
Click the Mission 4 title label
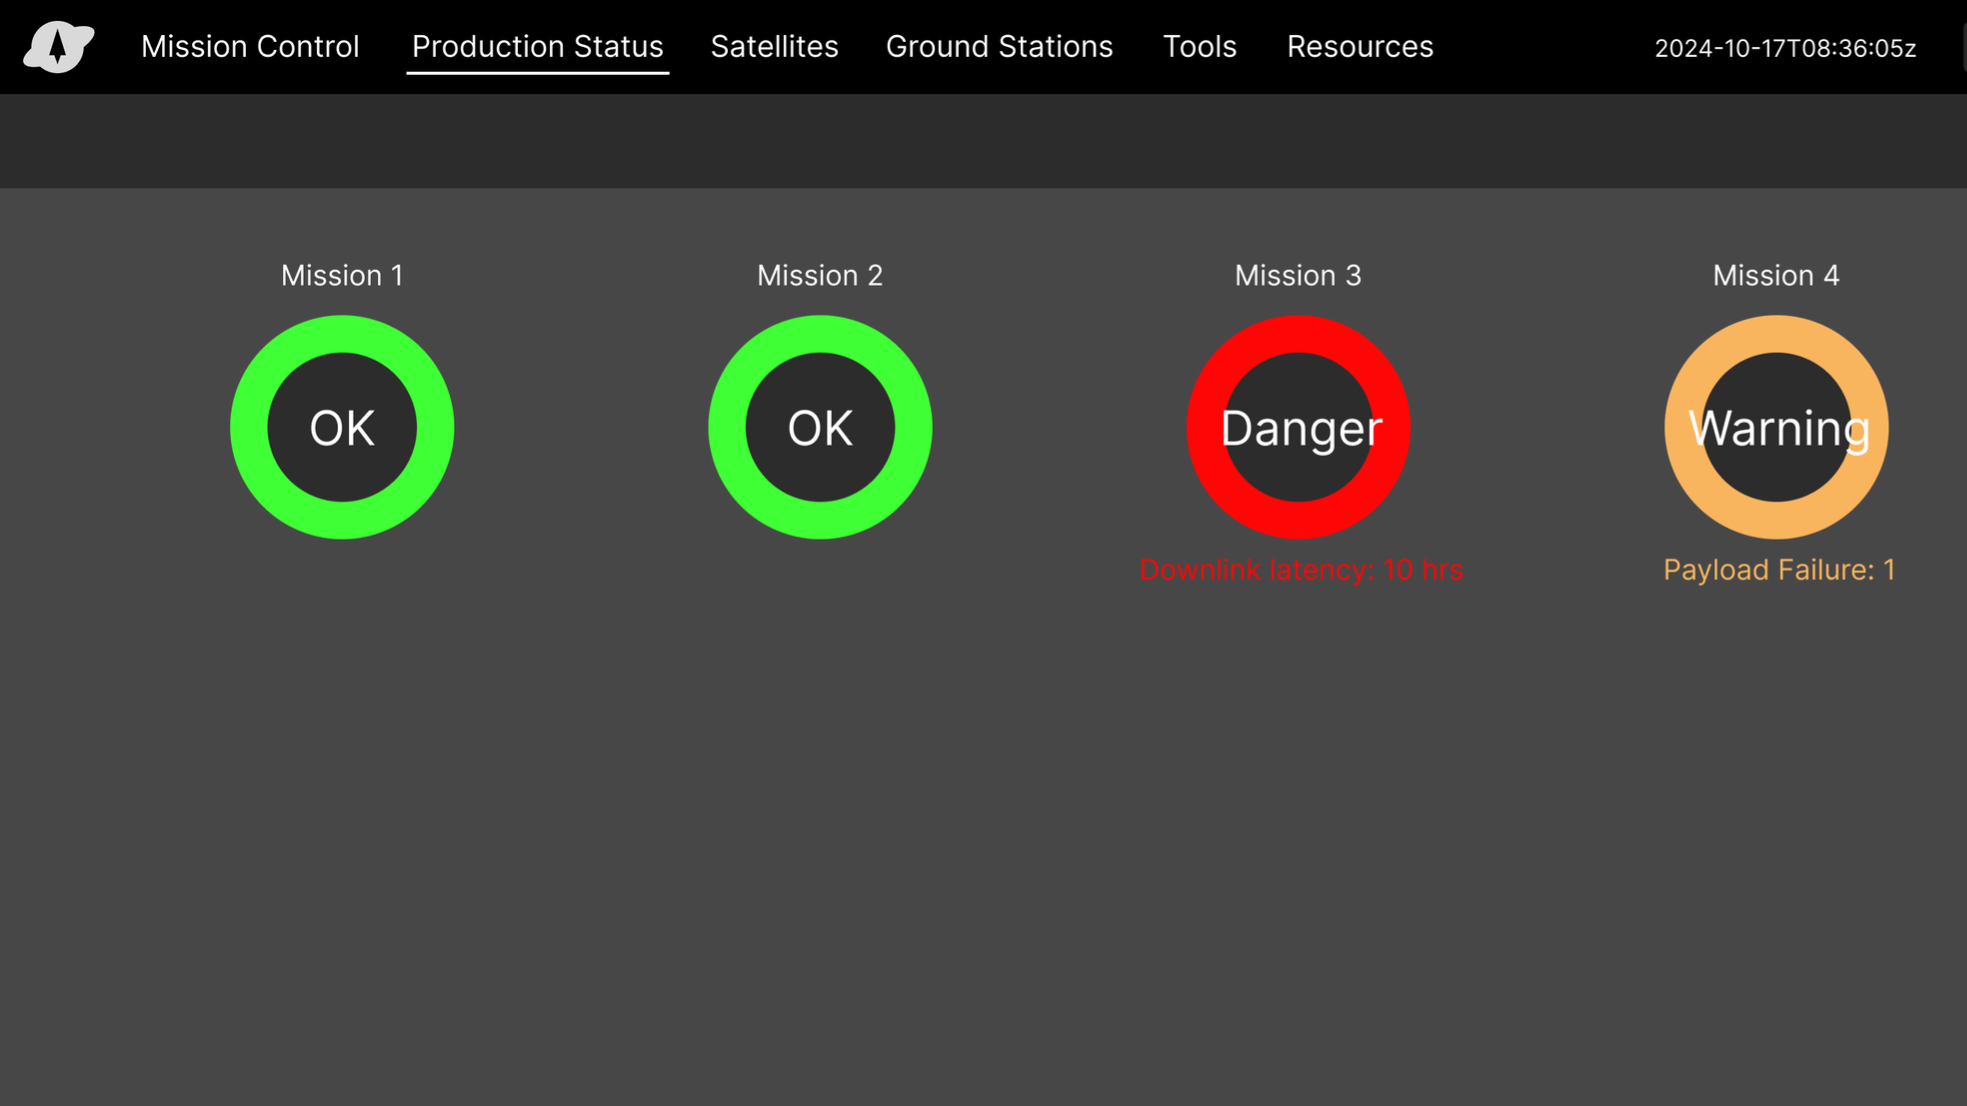pos(1776,275)
